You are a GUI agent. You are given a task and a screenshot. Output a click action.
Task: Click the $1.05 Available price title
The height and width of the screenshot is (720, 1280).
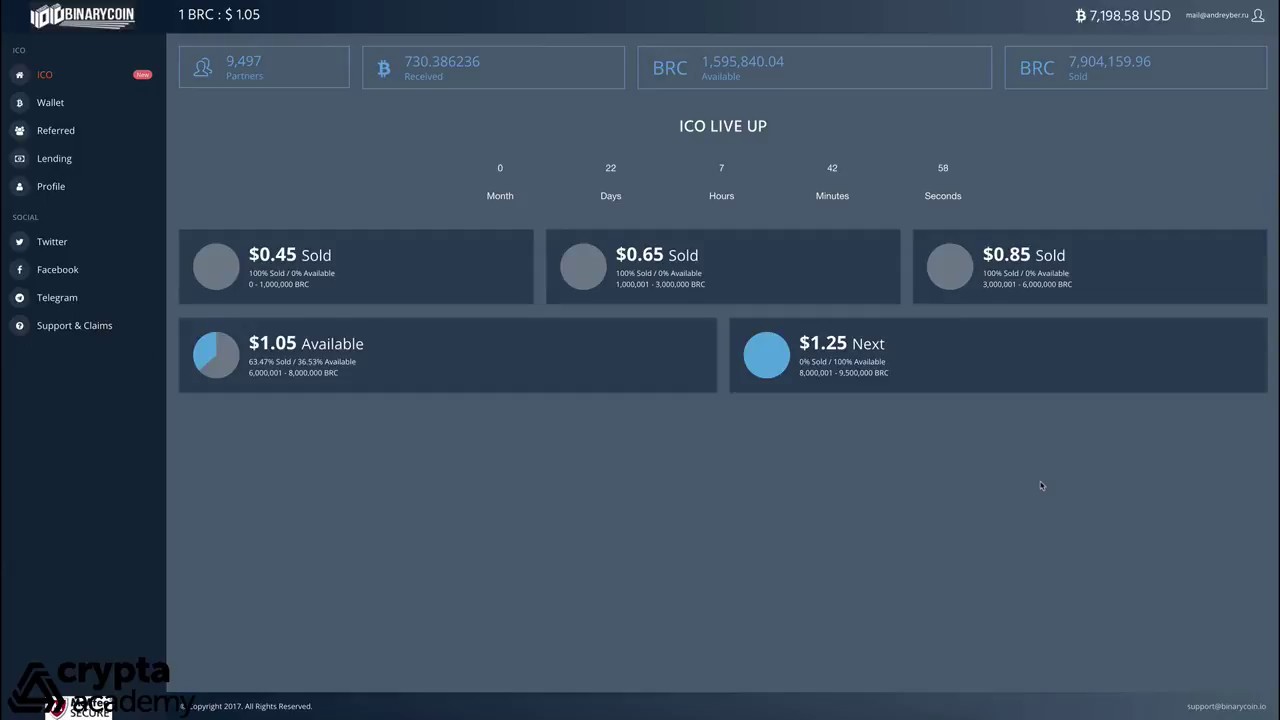306,343
